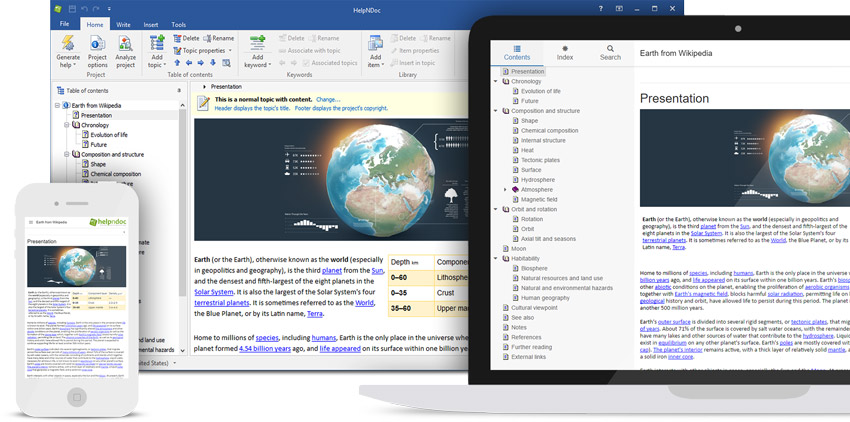The width and height of the screenshot is (850, 422).
Task: Click the Generate help lightning icon
Action: click(x=68, y=43)
